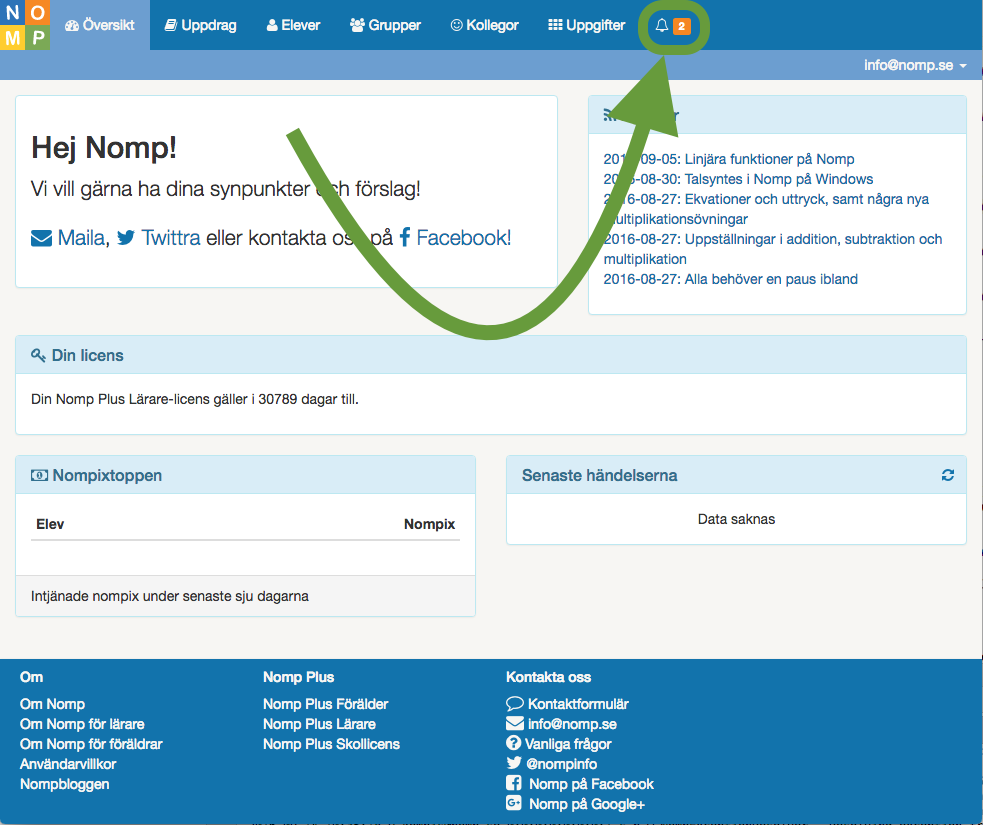The width and height of the screenshot is (983, 825).
Task: Open news item Ekvationer och uttryck
Action: 766,209
